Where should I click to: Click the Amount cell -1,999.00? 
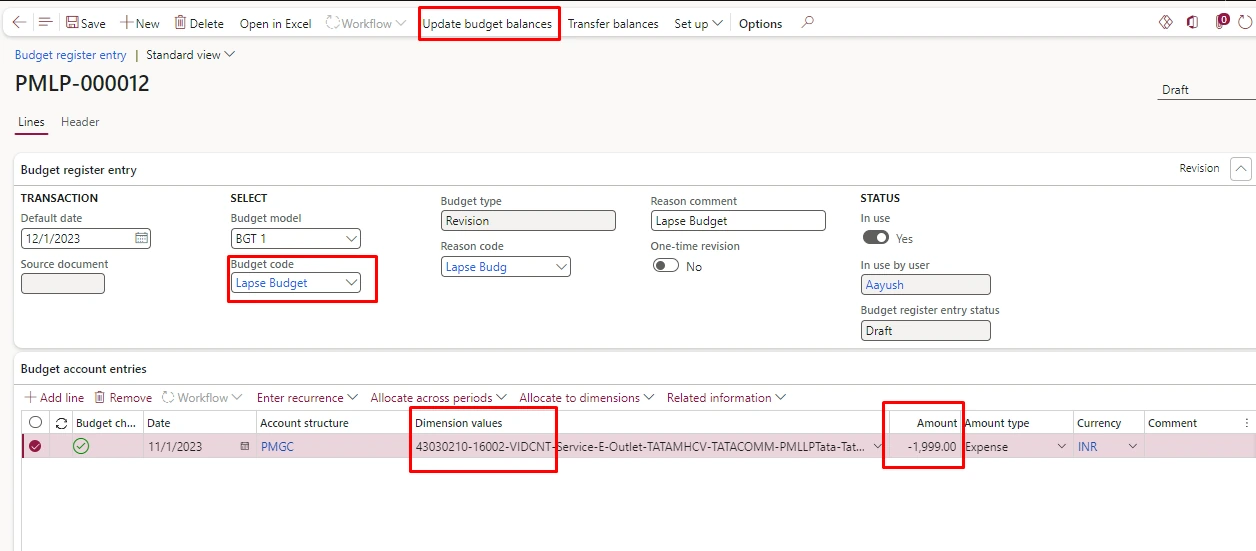[924, 447]
